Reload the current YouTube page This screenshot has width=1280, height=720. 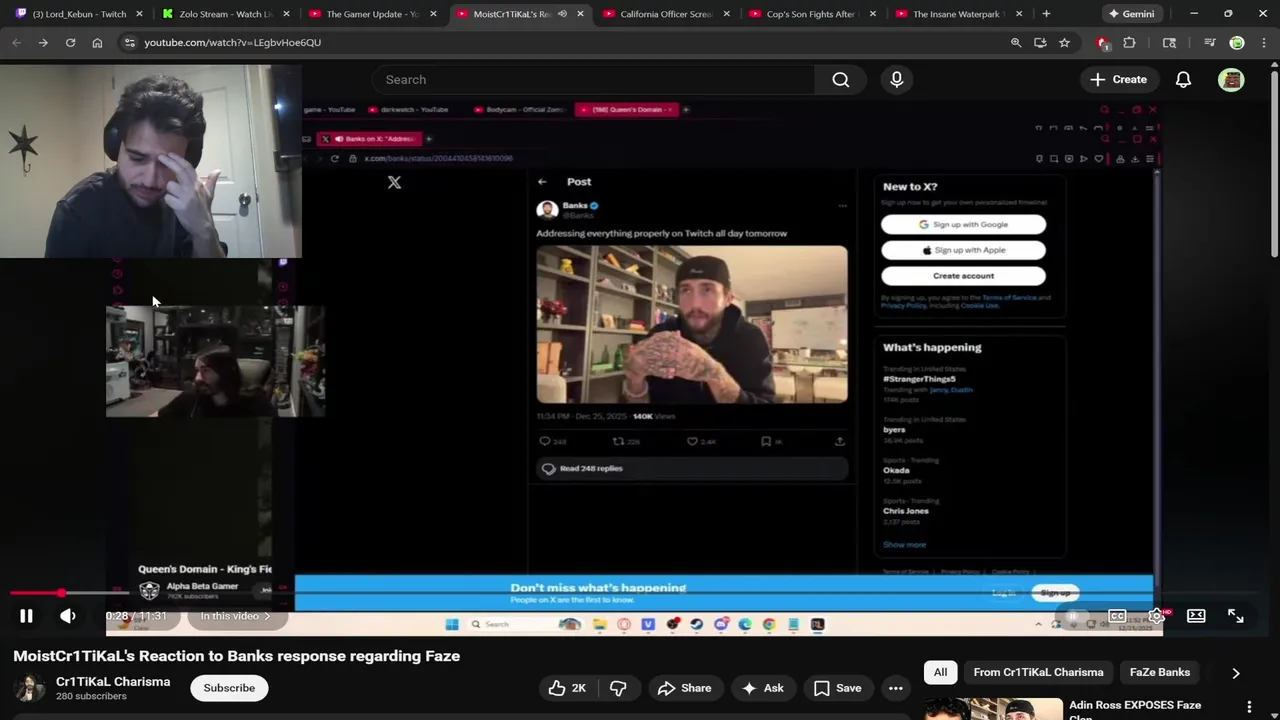pyautogui.click(x=70, y=43)
